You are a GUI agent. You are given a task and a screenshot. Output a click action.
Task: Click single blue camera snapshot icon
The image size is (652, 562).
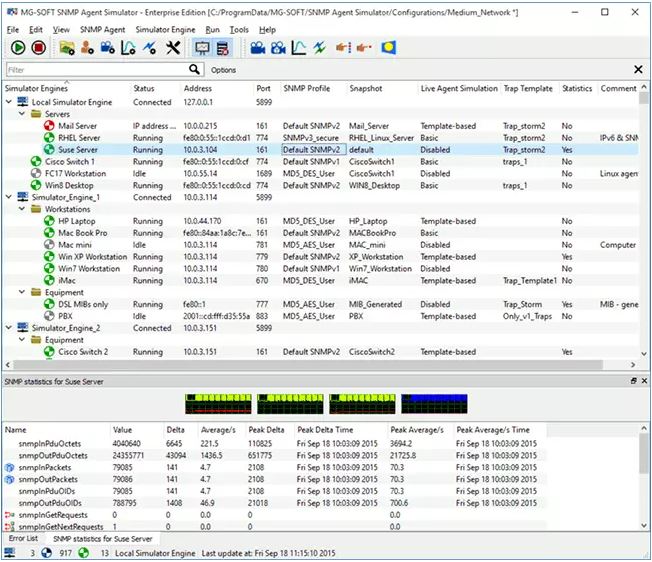tap(258, 48)
